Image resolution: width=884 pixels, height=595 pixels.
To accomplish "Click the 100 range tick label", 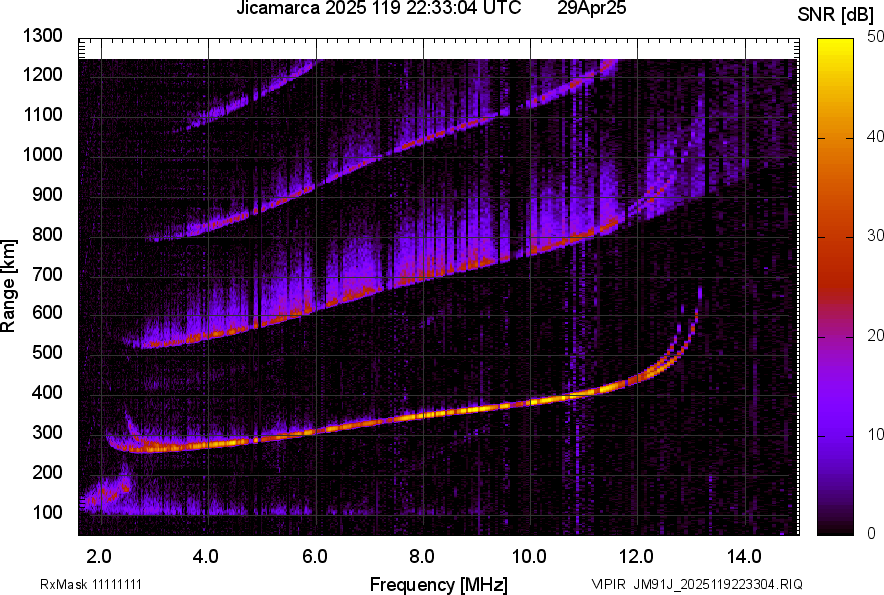I will coord(47,512).
